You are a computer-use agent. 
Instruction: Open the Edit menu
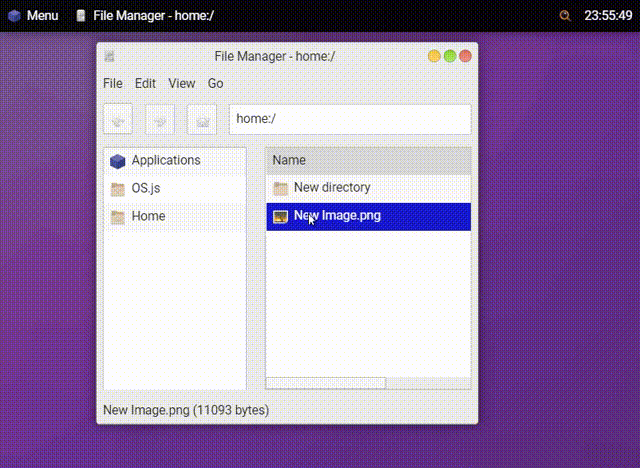145,83
